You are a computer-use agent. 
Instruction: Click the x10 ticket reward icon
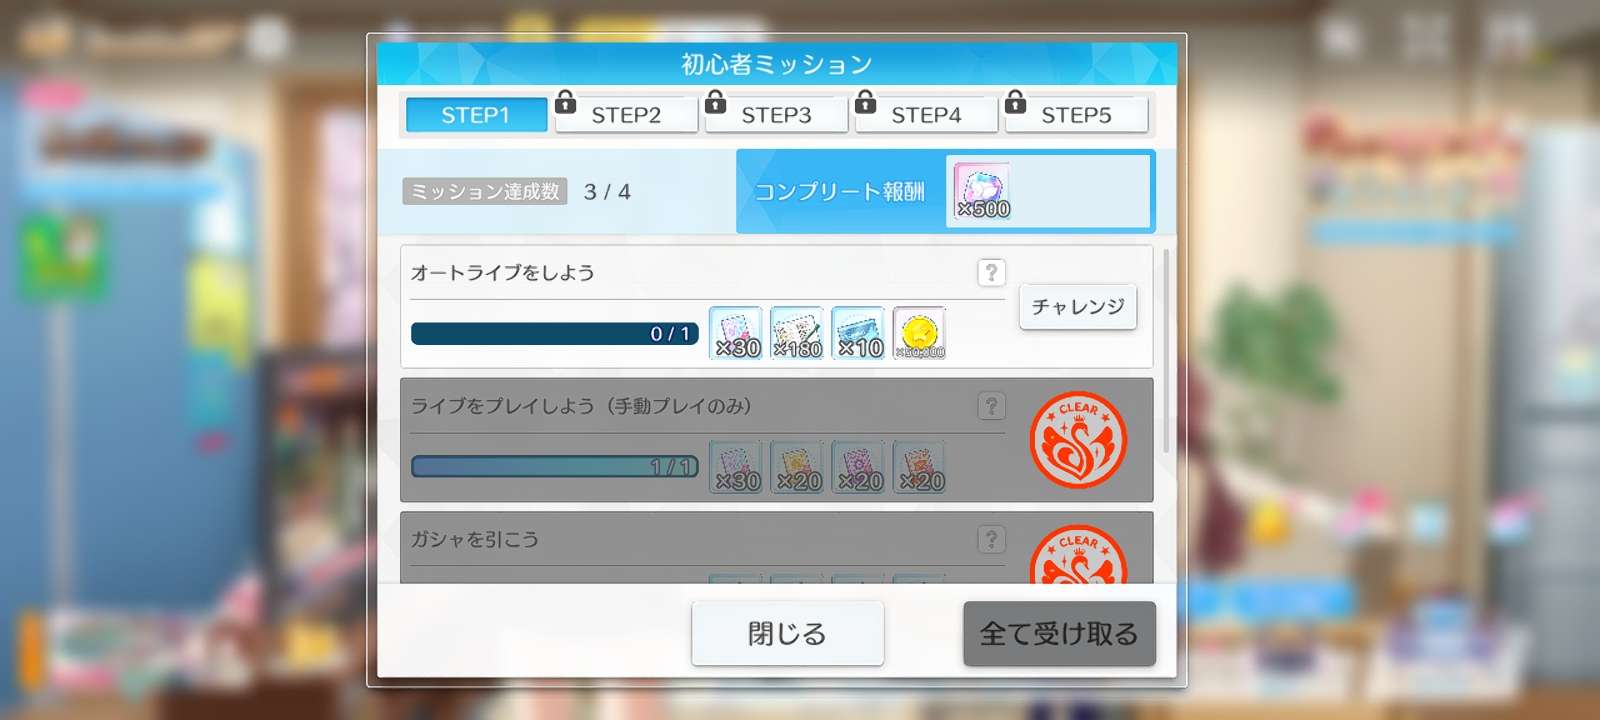[x=858, y=333]
